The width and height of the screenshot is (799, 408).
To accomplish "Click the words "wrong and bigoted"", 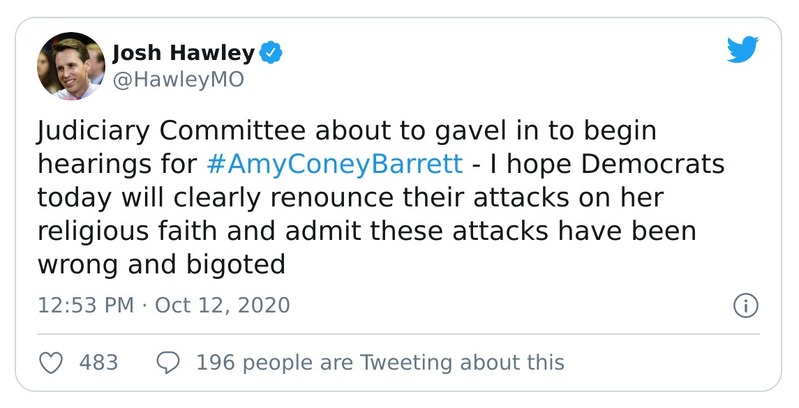I will click(x=163, y=264).
